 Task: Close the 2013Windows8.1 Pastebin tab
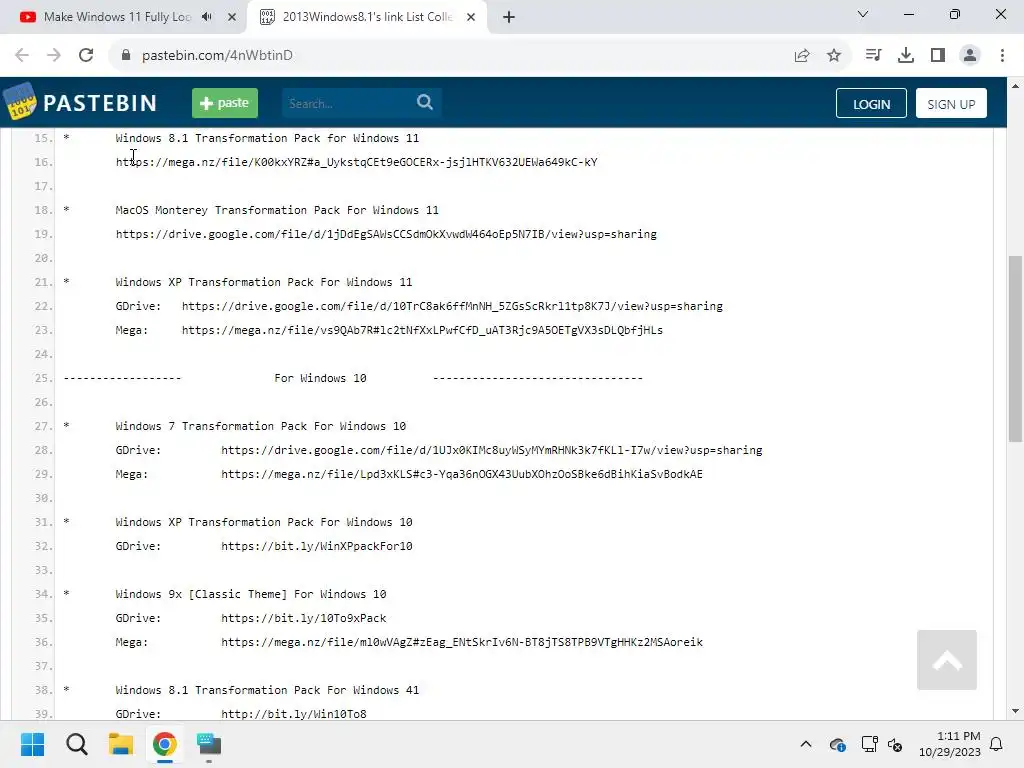[471, 17]
